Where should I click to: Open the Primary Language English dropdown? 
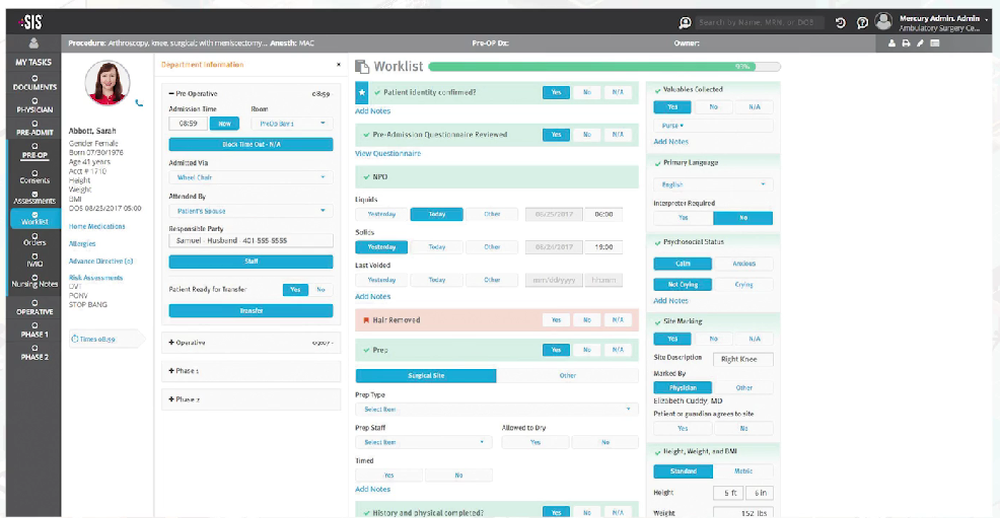pyautogui.click(x=713, y=184)
